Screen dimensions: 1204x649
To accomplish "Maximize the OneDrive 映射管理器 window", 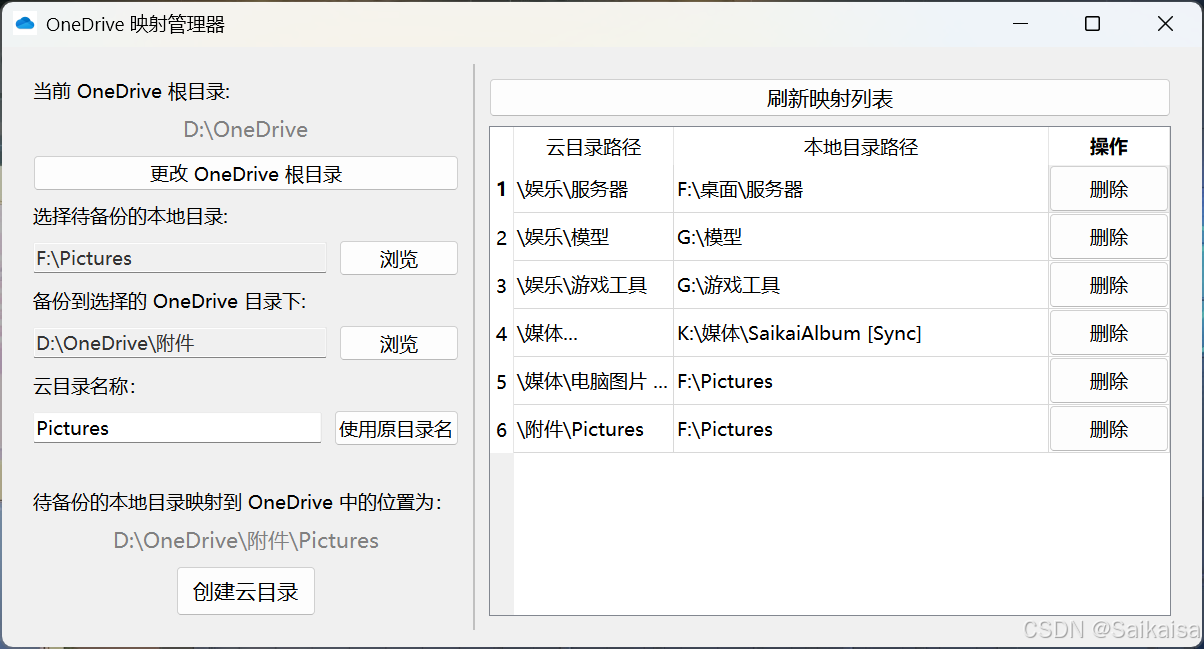I will [x=1092, y=24].
